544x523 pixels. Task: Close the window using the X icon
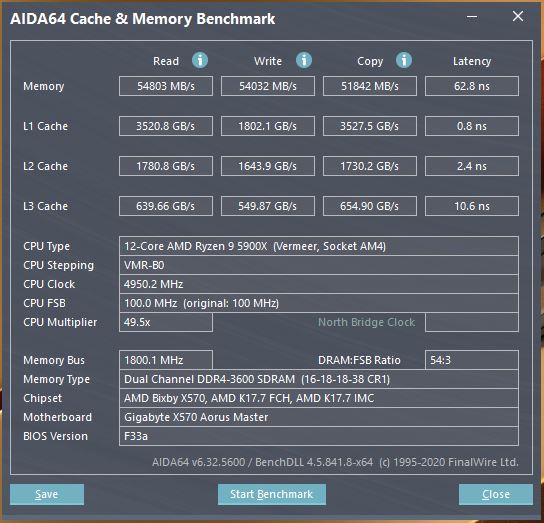[x=518, y=16]
